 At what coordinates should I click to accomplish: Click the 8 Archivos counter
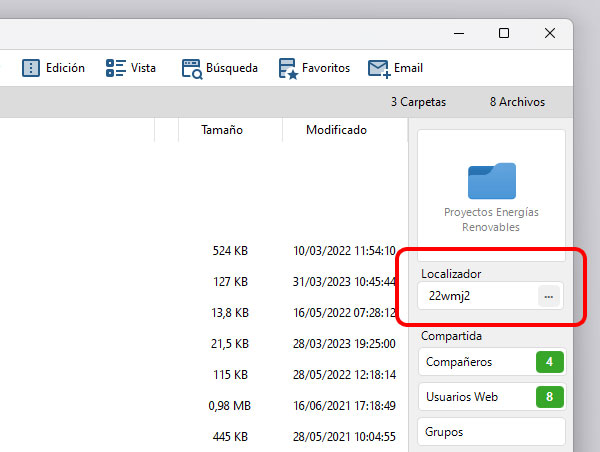click(x=517, y=102)
